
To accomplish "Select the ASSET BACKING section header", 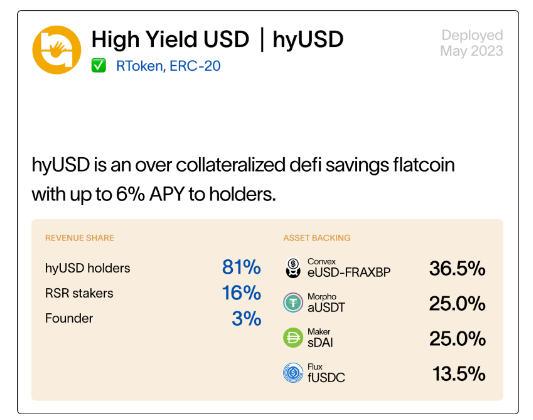I will tap(317, 238).
